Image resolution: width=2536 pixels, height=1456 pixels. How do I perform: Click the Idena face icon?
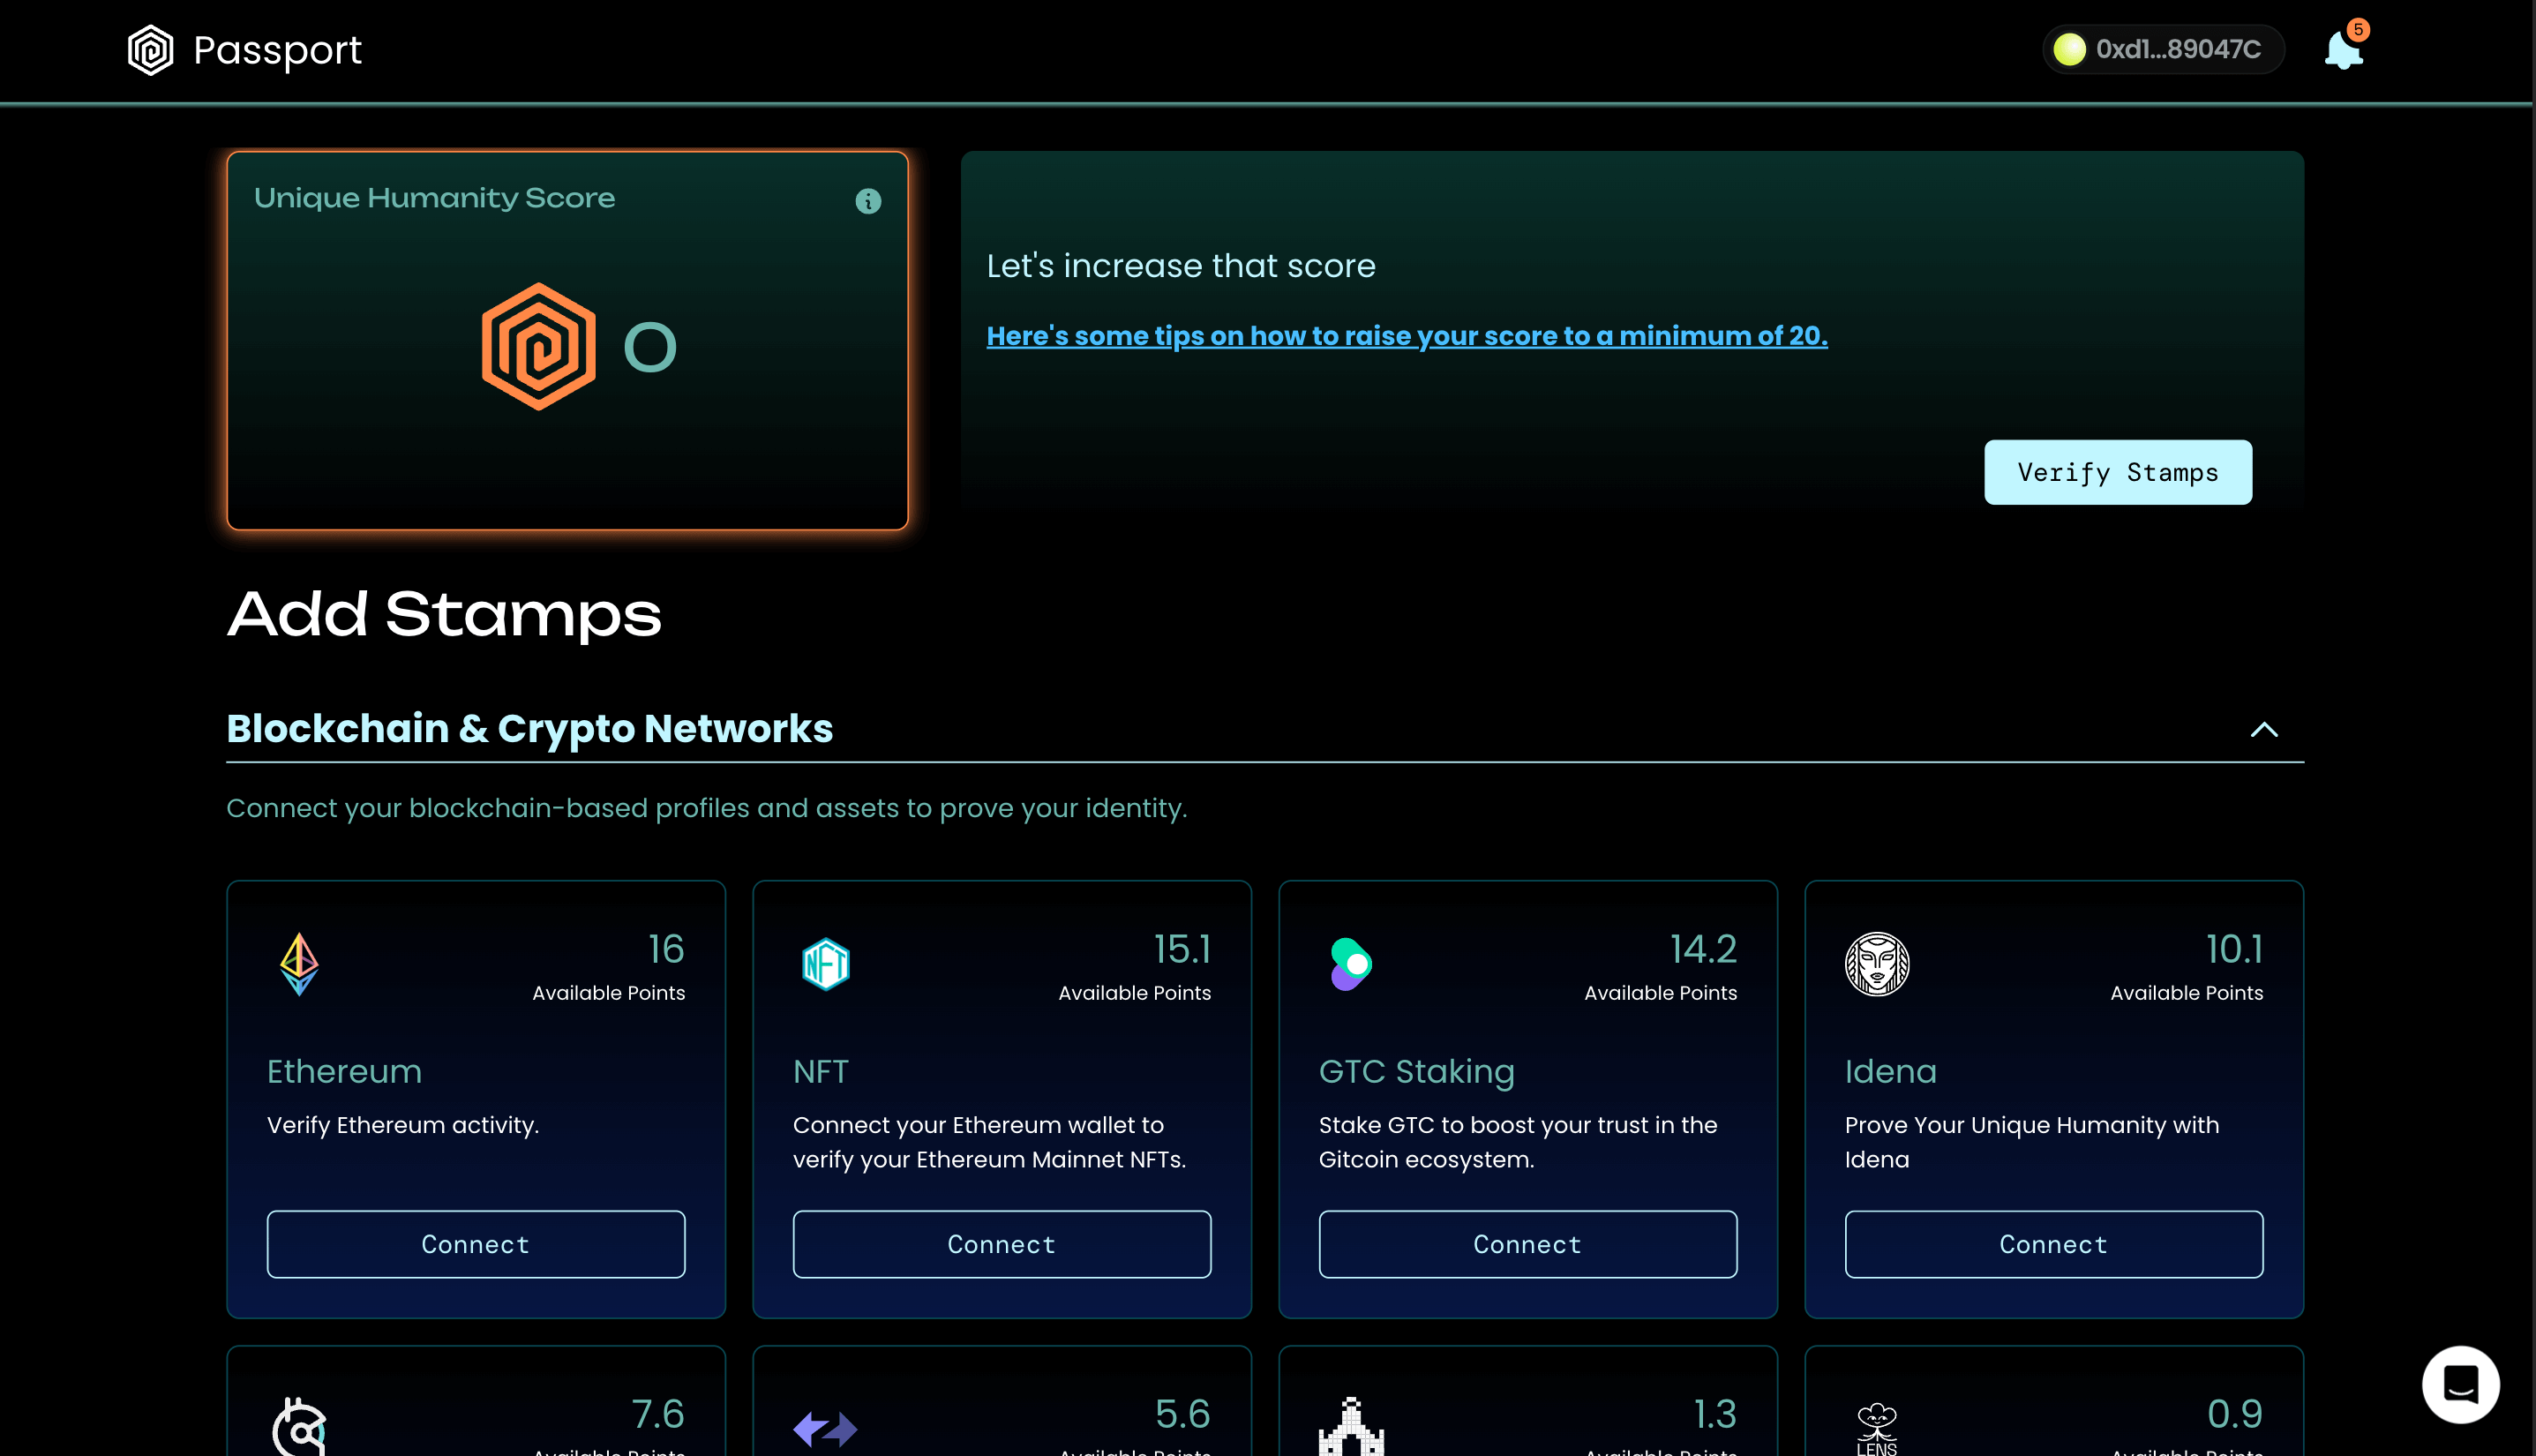pyautogui.click(x=1876, y=964)
